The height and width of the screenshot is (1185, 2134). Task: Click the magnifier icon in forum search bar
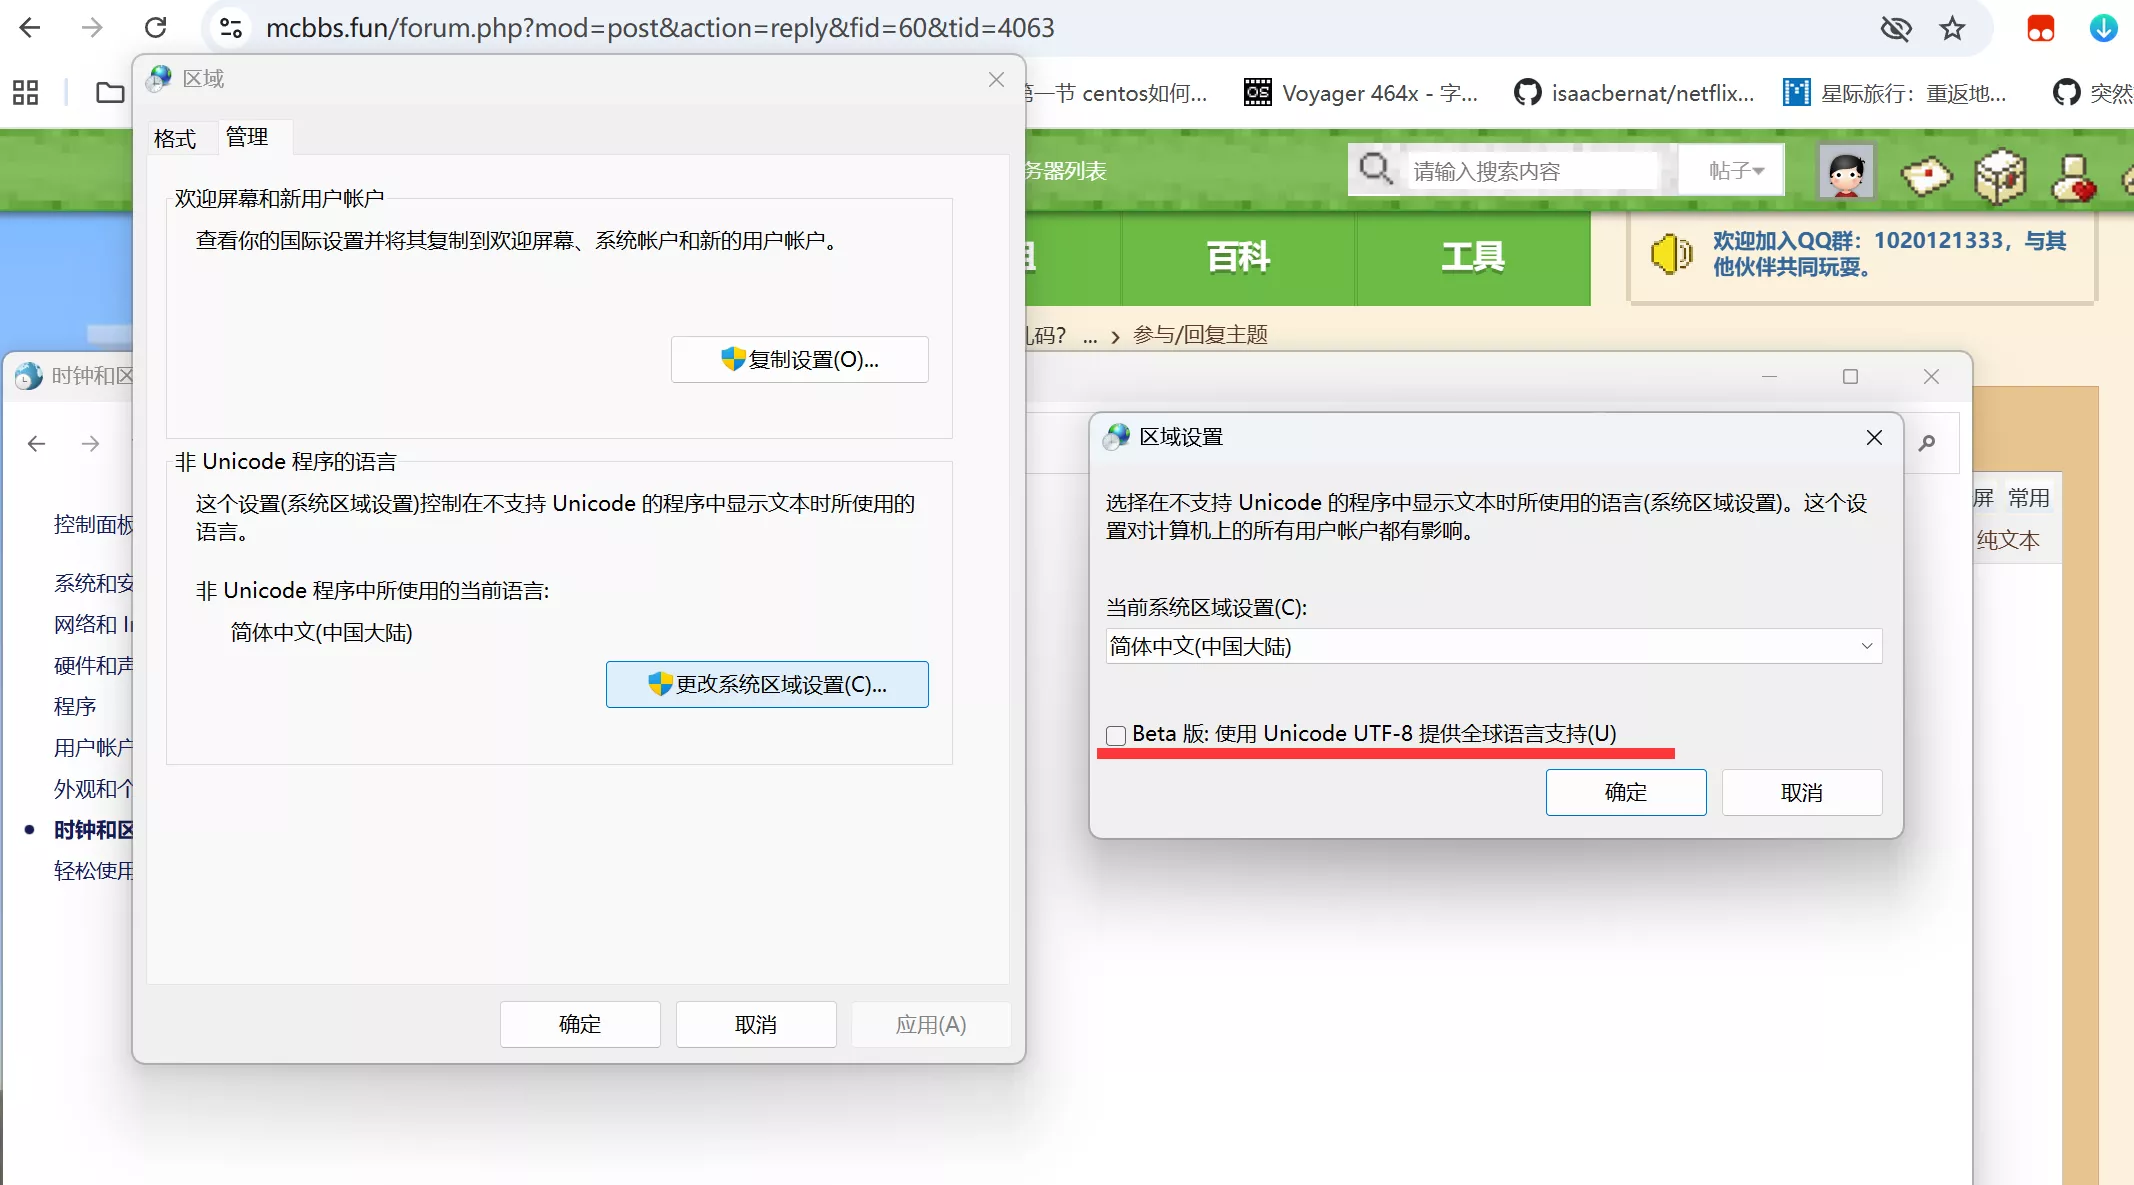[x=1377, y=168]
